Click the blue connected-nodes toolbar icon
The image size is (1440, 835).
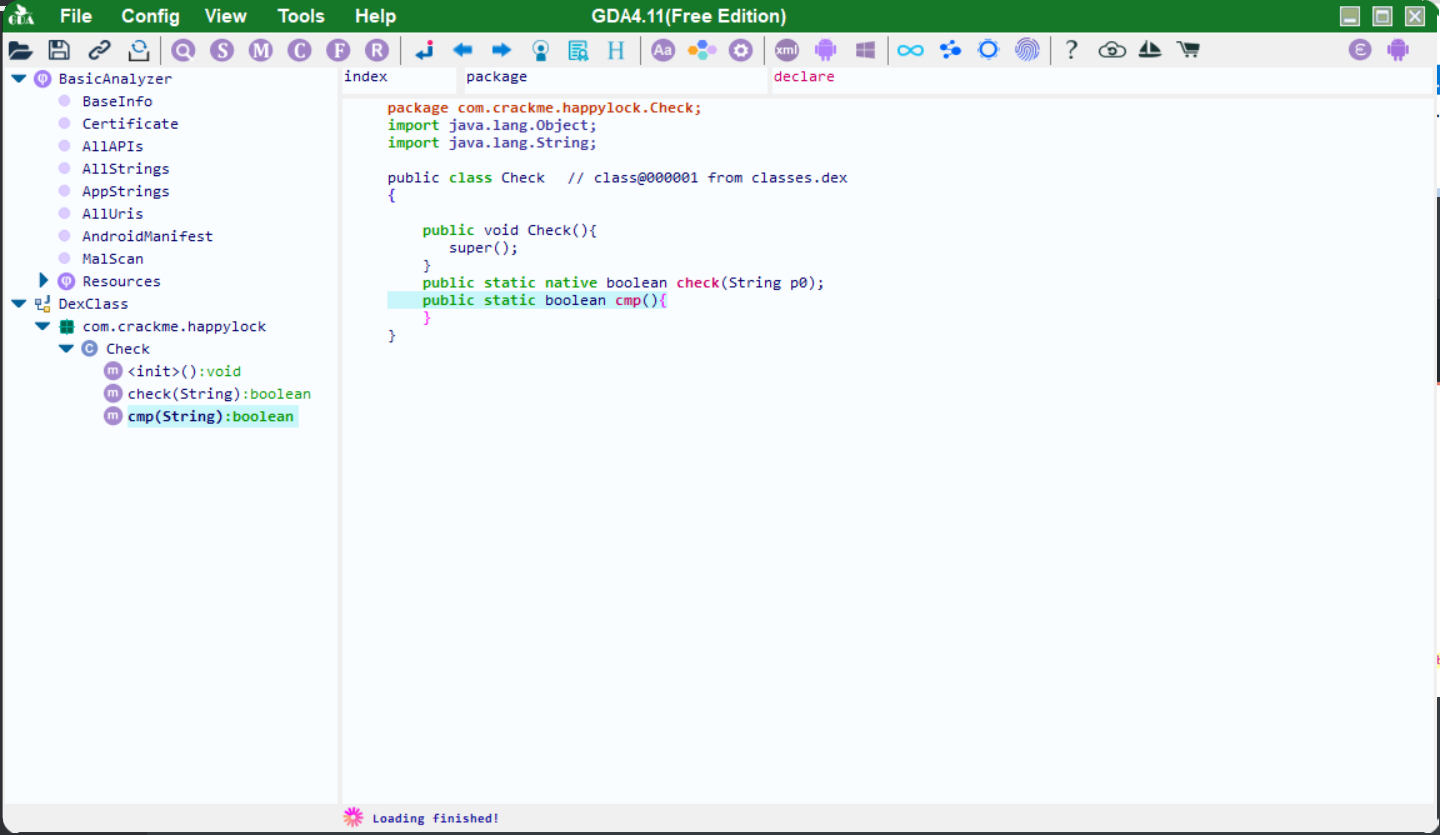pos(950,50)
